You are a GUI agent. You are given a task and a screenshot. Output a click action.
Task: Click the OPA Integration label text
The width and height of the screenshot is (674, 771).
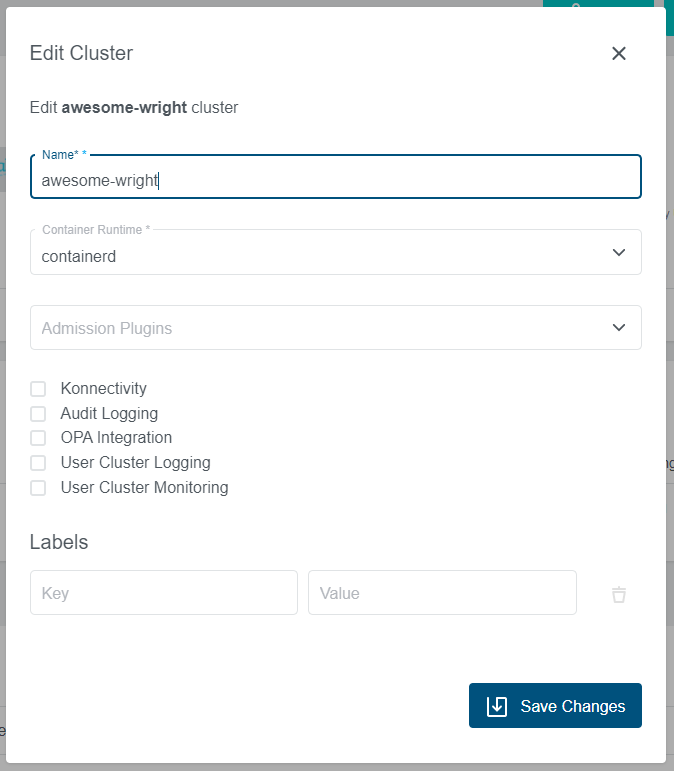tap(116, 438)
